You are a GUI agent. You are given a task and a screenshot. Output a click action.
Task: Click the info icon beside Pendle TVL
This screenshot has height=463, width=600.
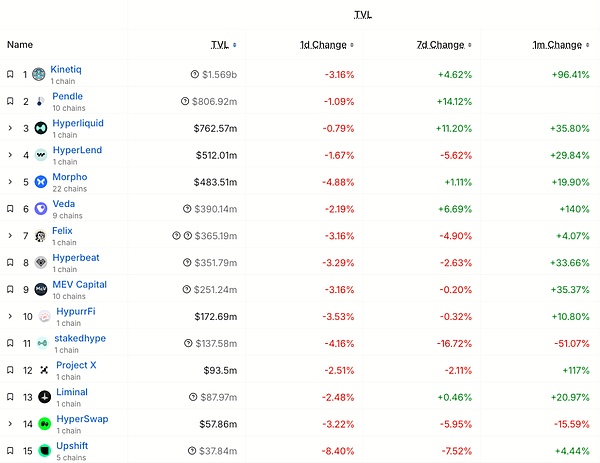pyautogui.click(x=185, y=101)
